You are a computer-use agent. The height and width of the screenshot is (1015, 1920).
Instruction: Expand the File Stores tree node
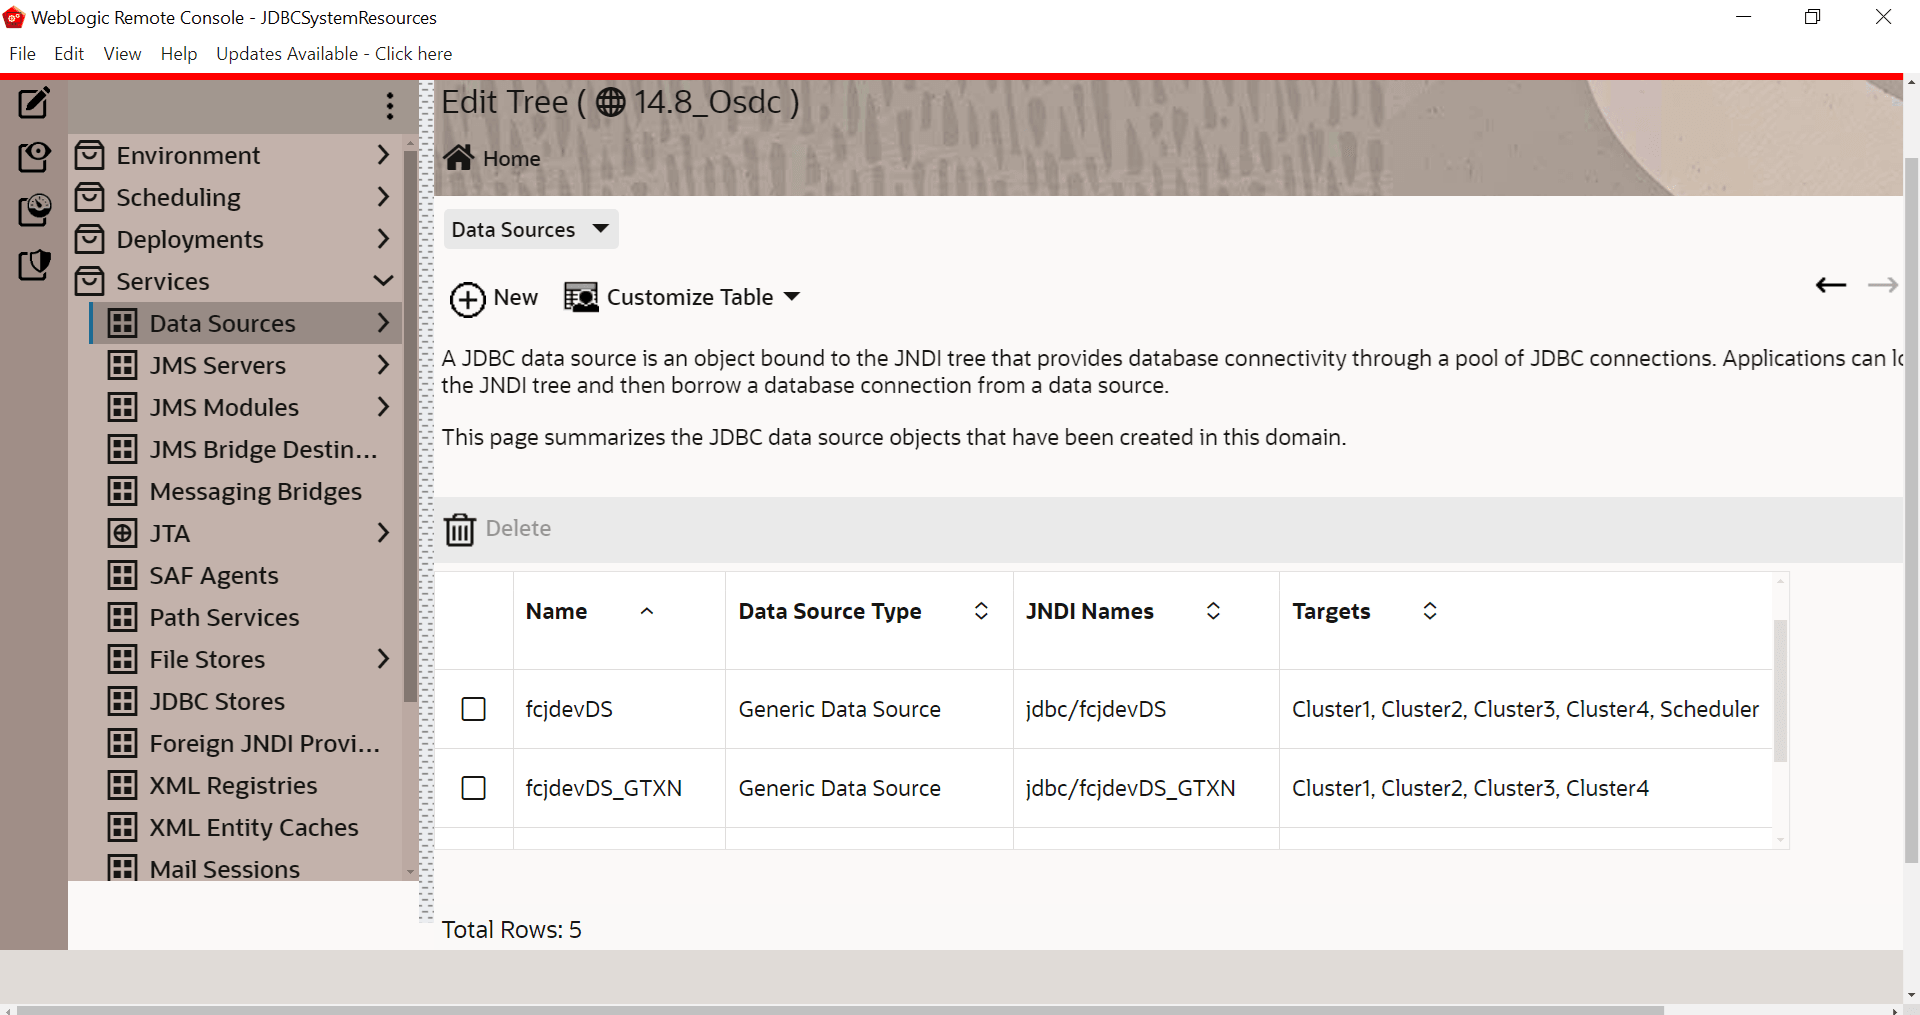[x=383, y=659]
